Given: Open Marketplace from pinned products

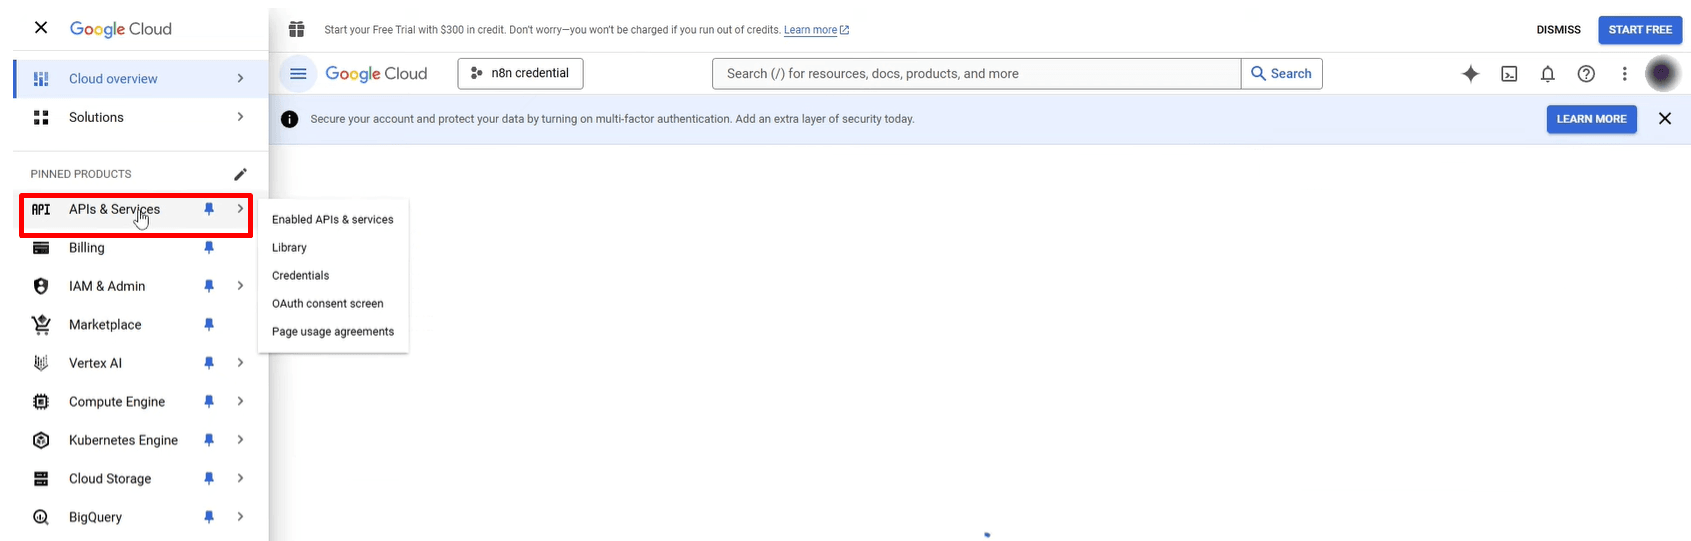Looking at the screenshot, I should 105,325.
